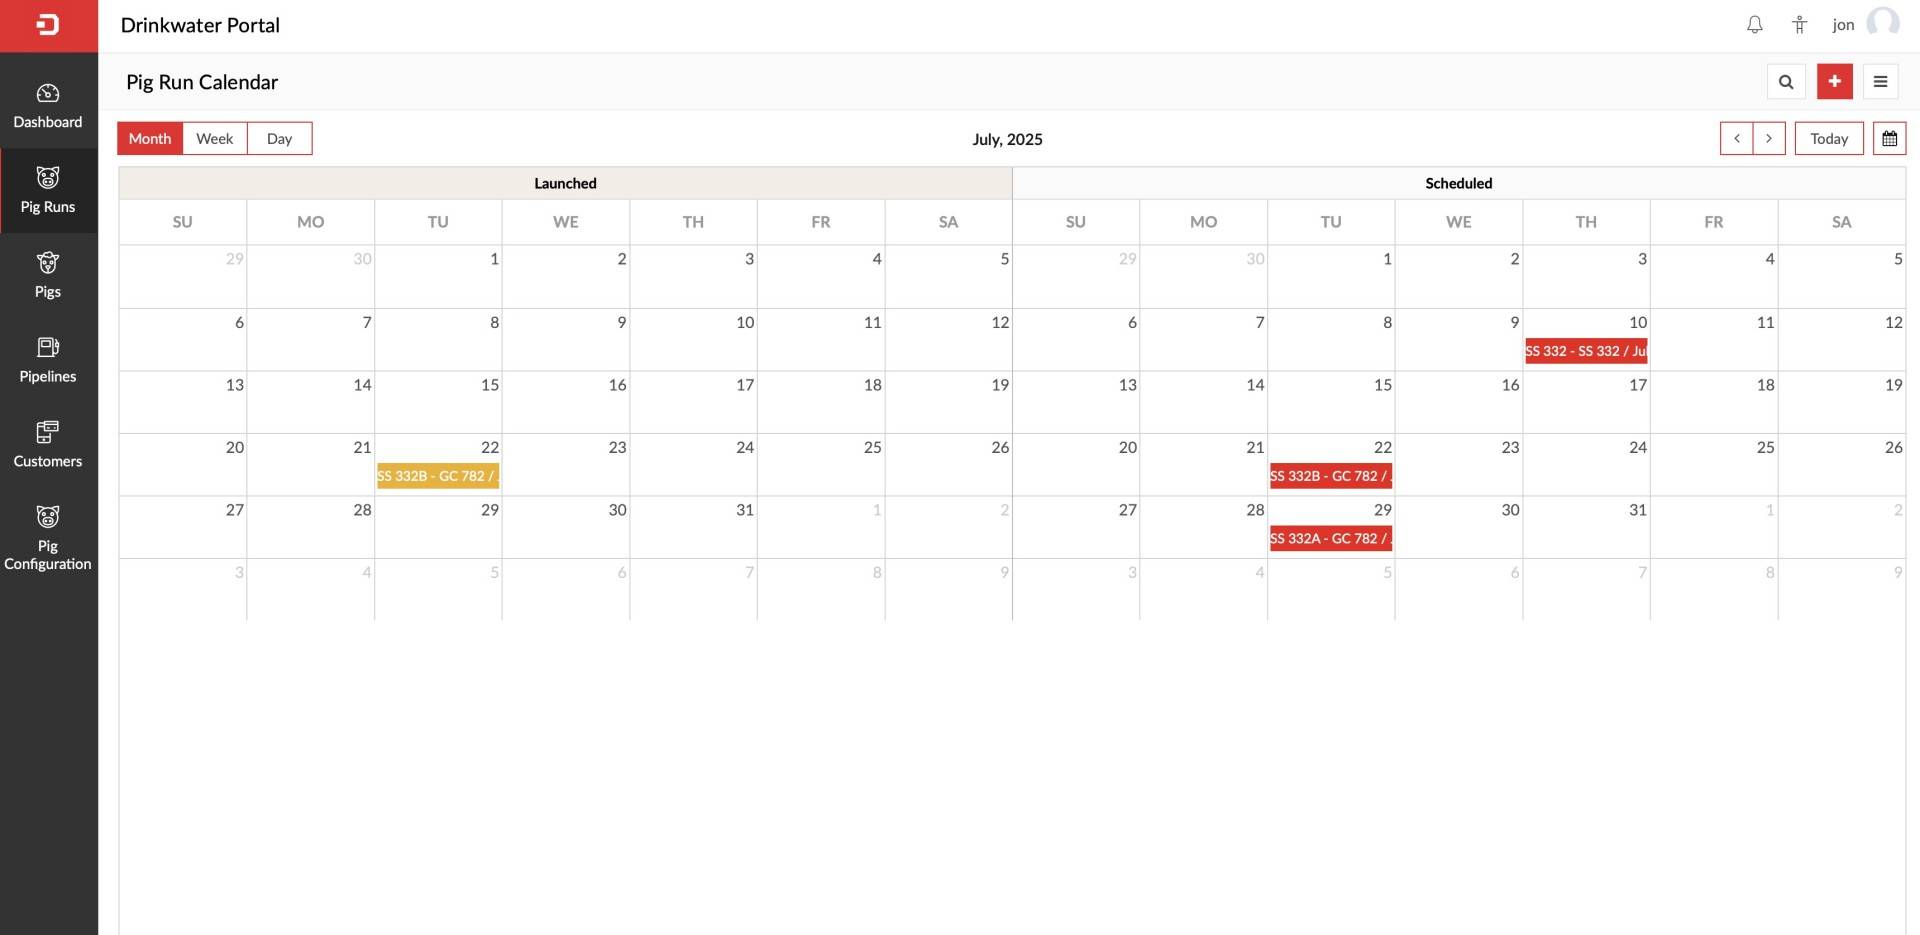Add a new pig run with plus button

pos(1834,82)
